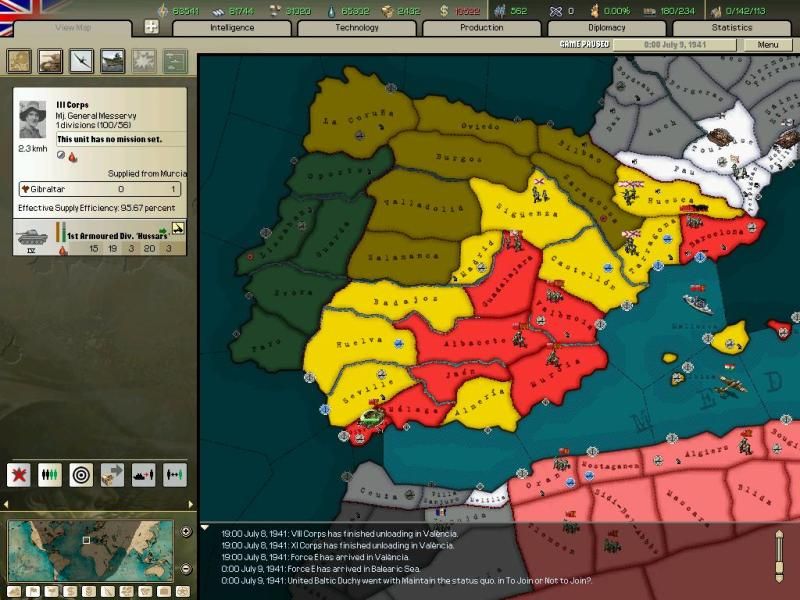800x600 pixels.
Task: Show air units with the airplane icon
Action: (82, 61)
